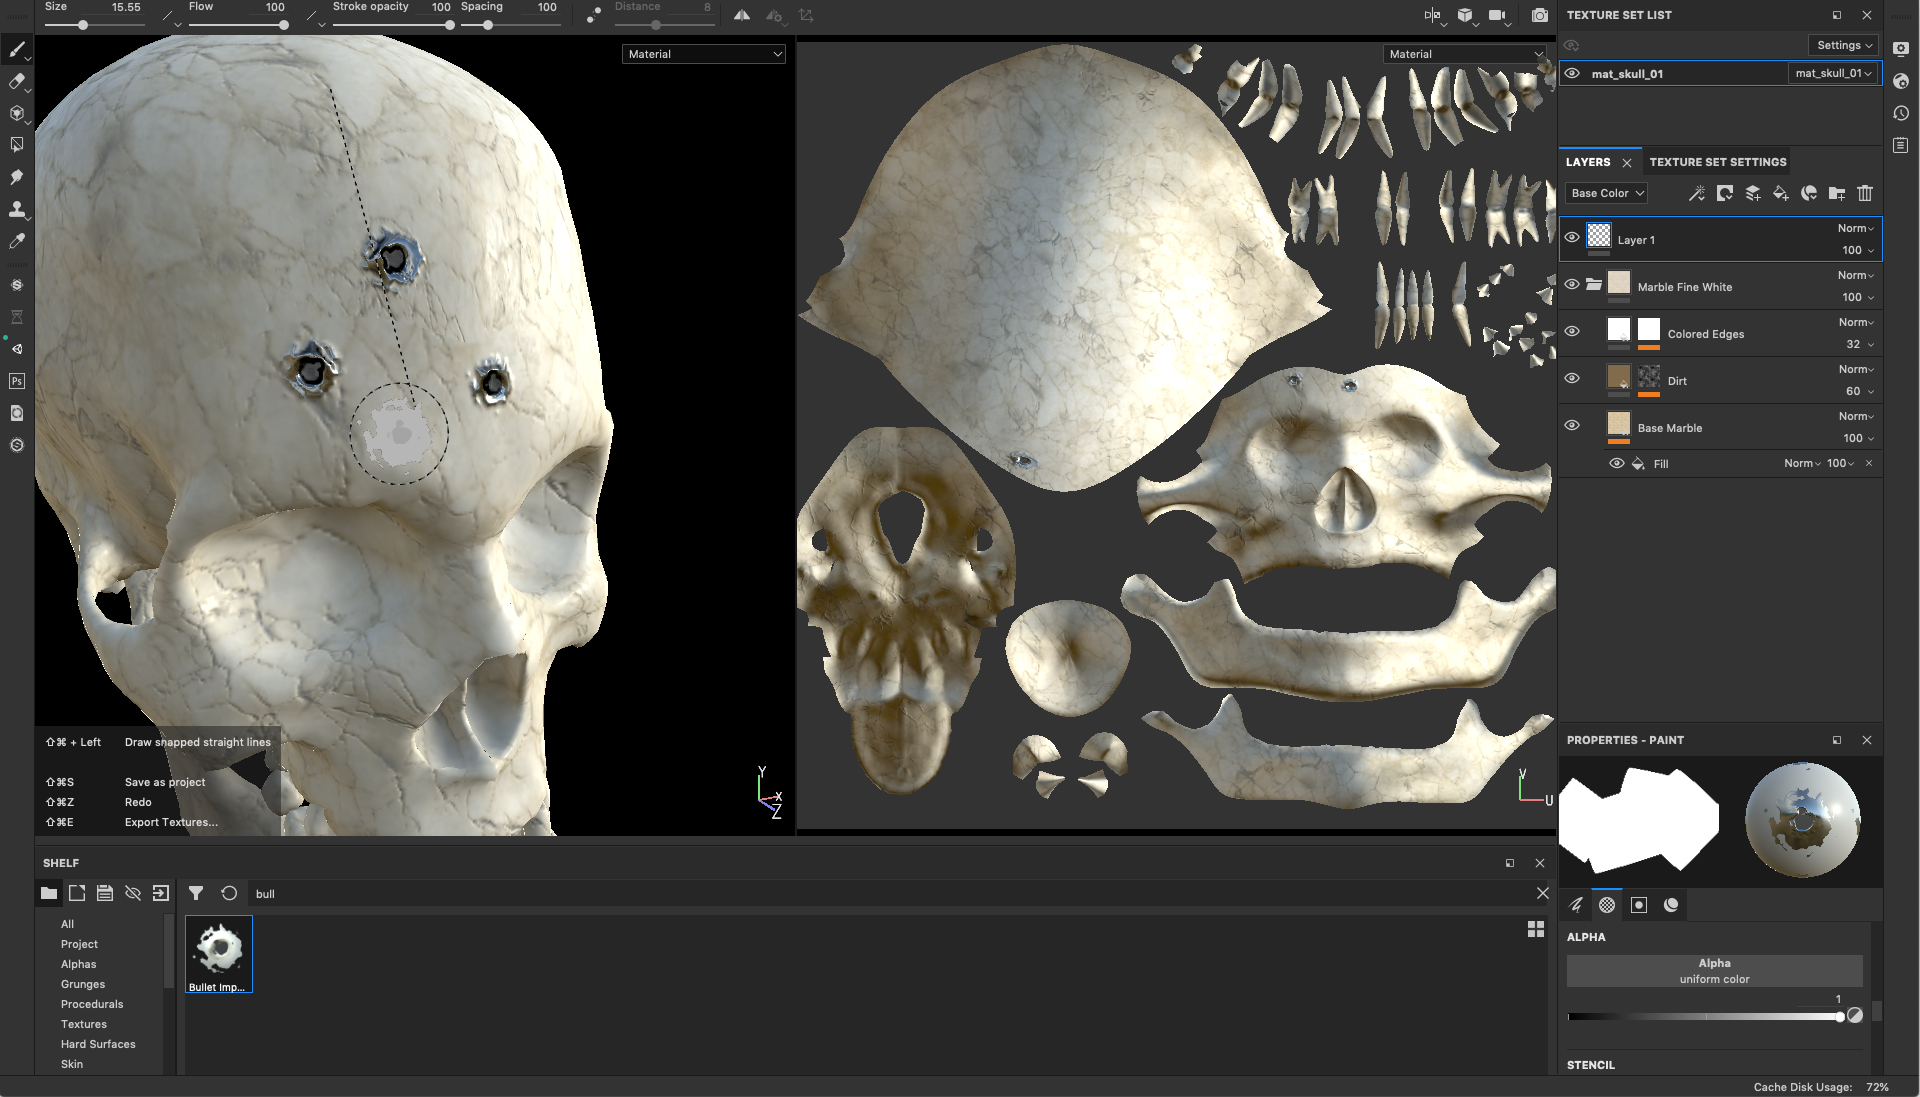This screenshot has width=1920, height=1097.
Task: Select the Color Picker tool
Action: (x=16, y=239)
